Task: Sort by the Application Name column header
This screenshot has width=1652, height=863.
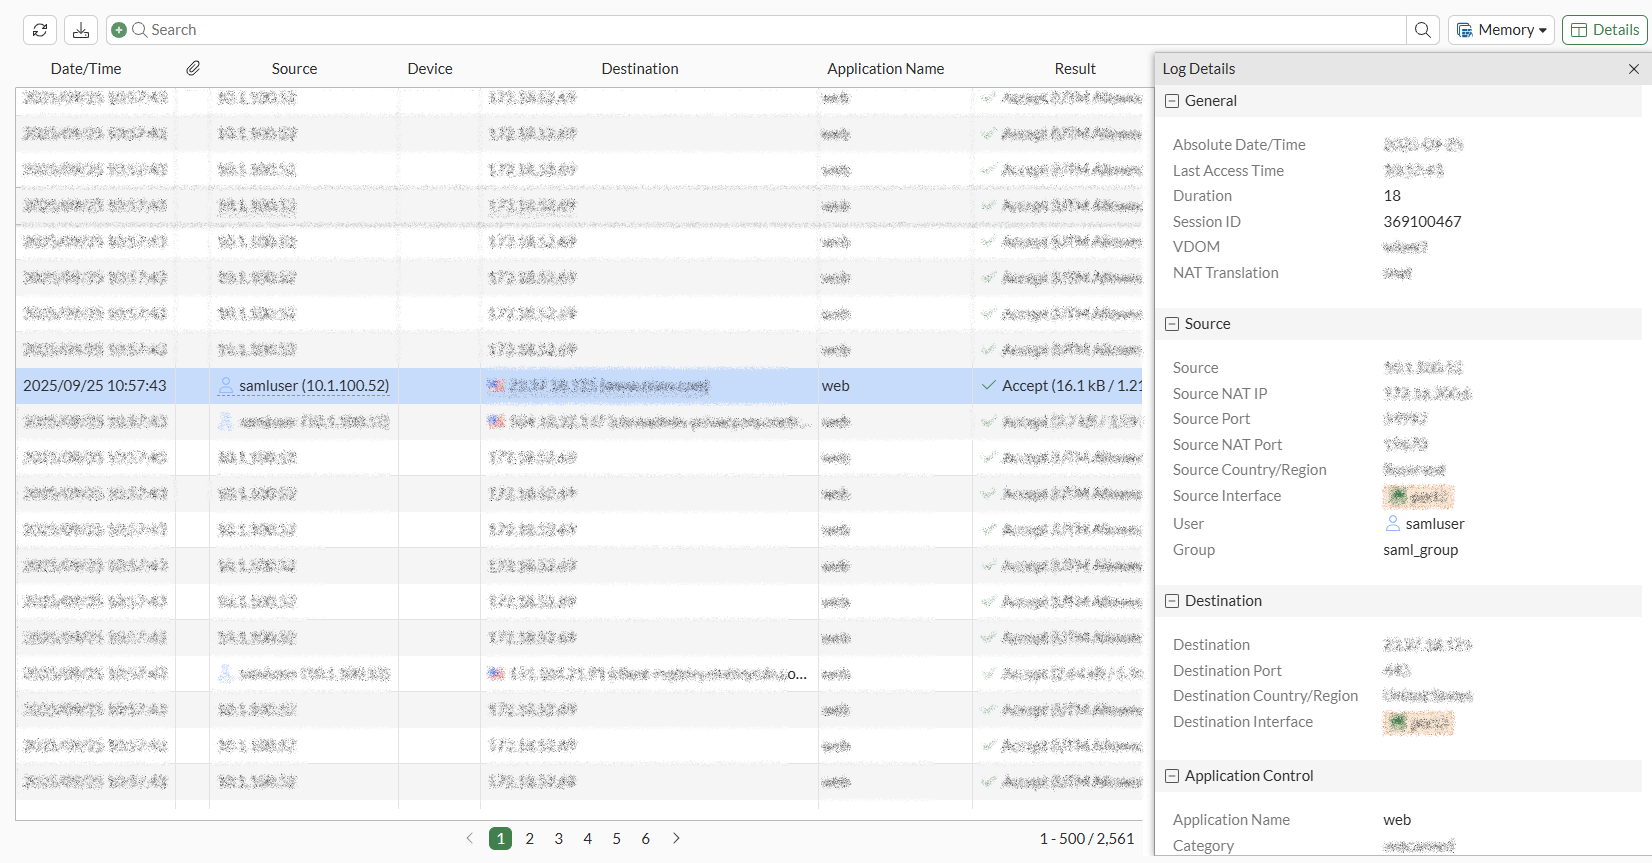Action: [885, 69]
